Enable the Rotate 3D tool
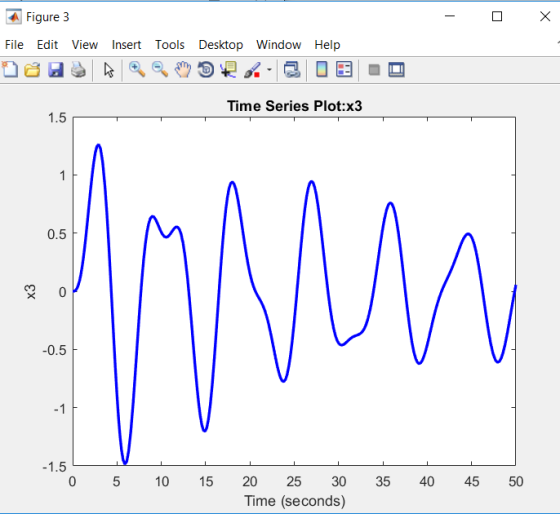This screenshot has width=560, height=514. (x=206, y=69)
